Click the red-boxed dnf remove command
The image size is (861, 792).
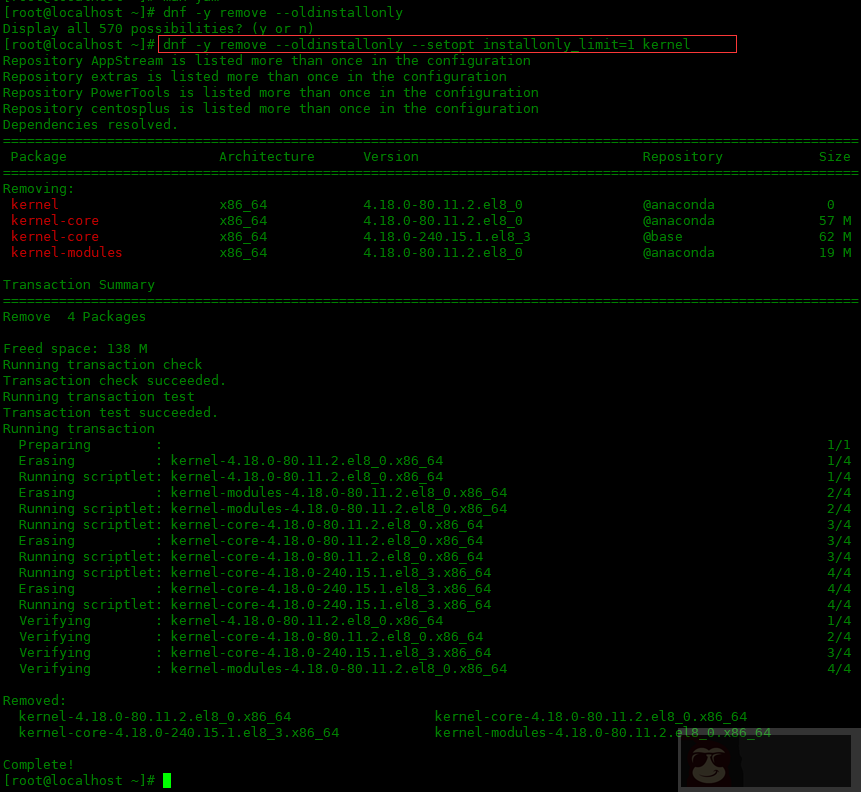[x=447, y=45]
